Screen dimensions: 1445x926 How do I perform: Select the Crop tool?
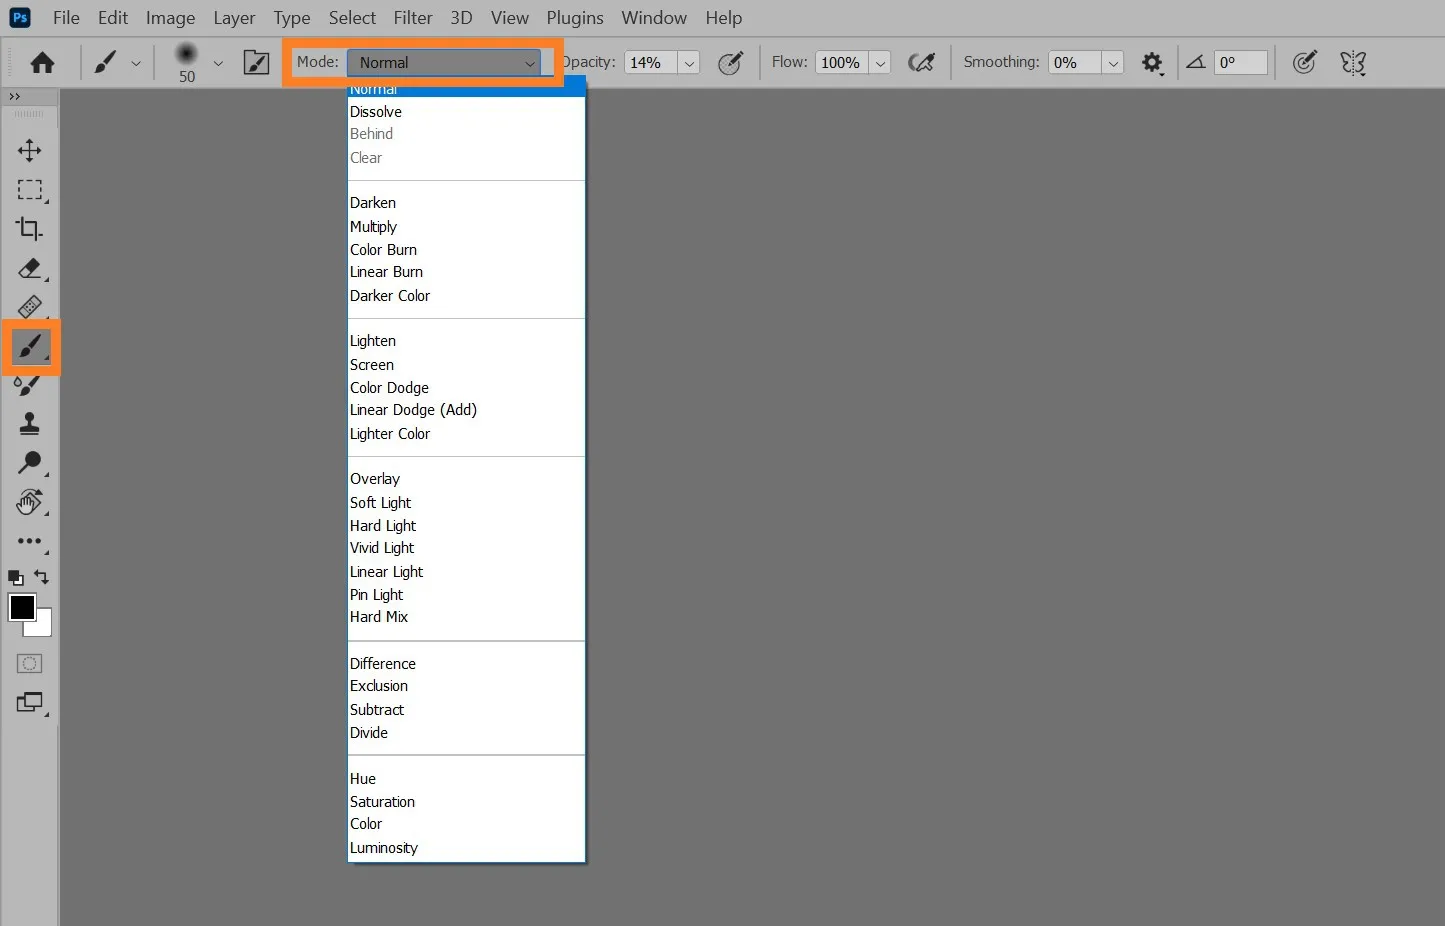tap(30, 229)
